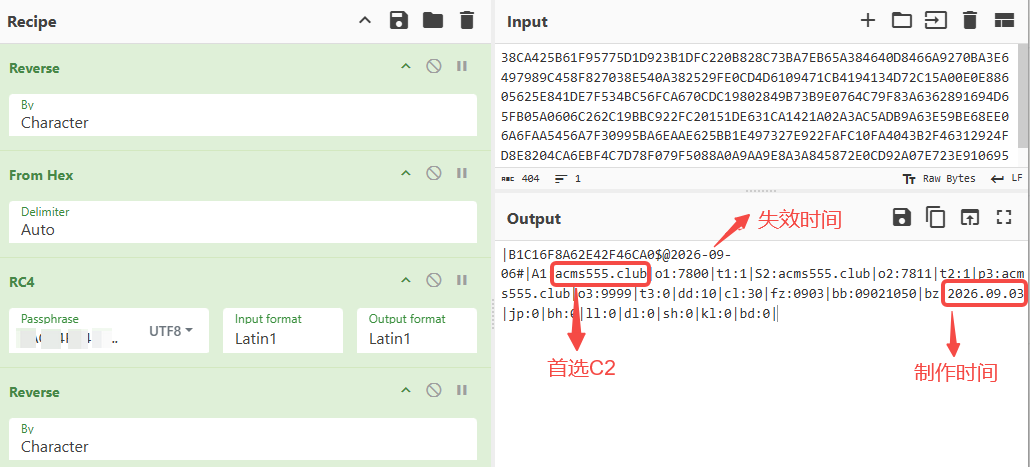Click the input line count 1
This screenshot has height=467, width=1030.
coord(568,179)
